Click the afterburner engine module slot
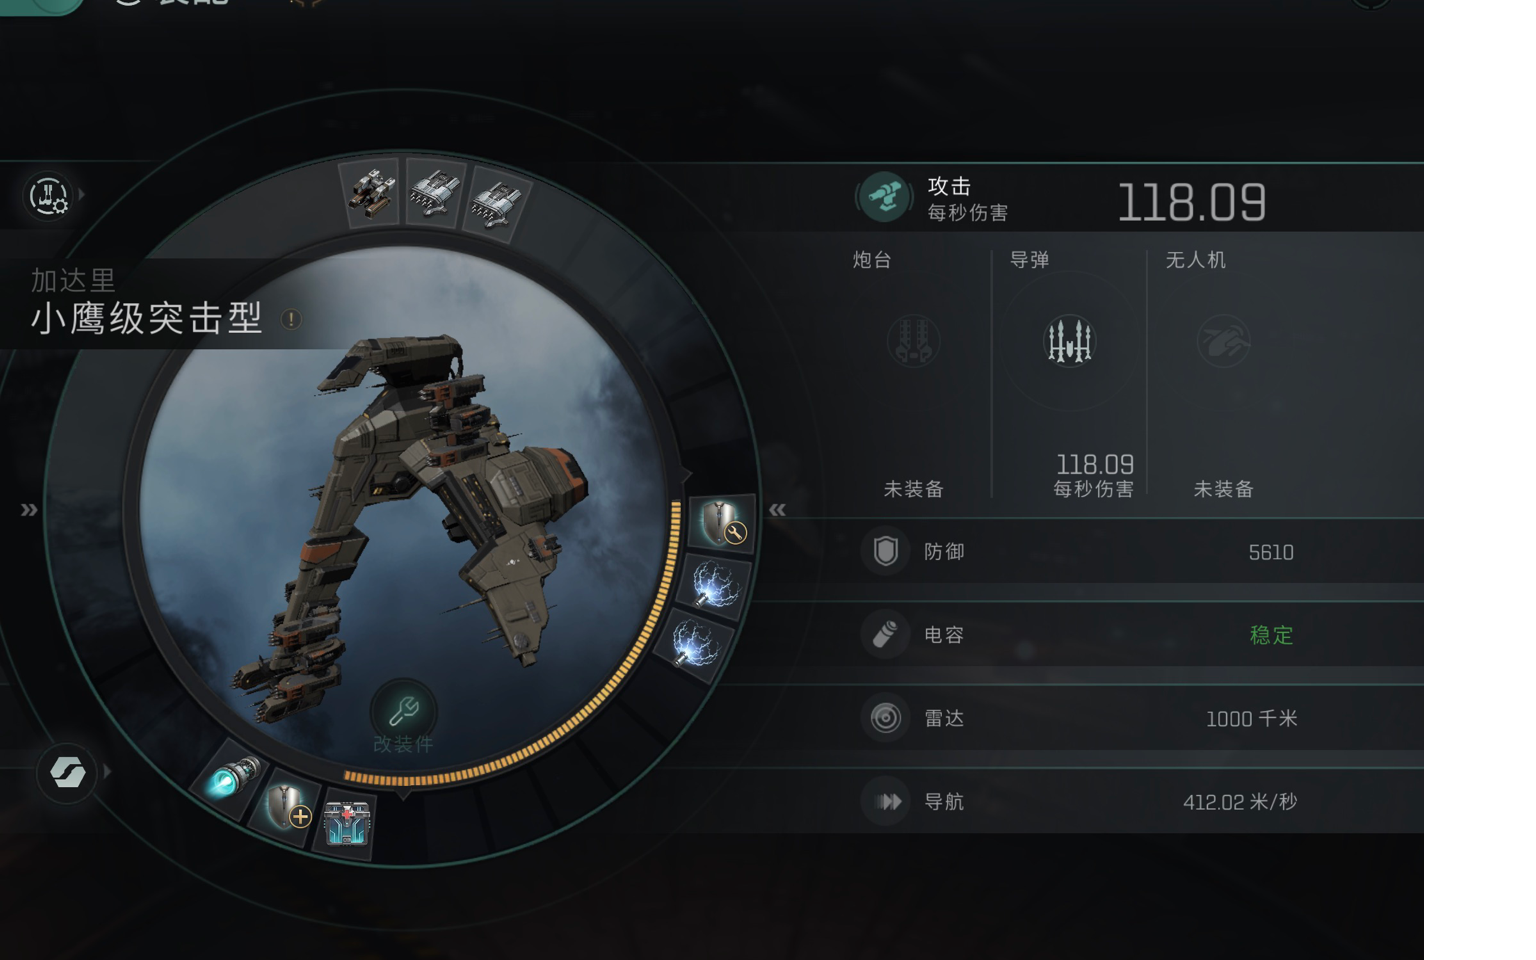Image resolution: width=1536 pixels, height=960 pixels. (x=229, y=779)
